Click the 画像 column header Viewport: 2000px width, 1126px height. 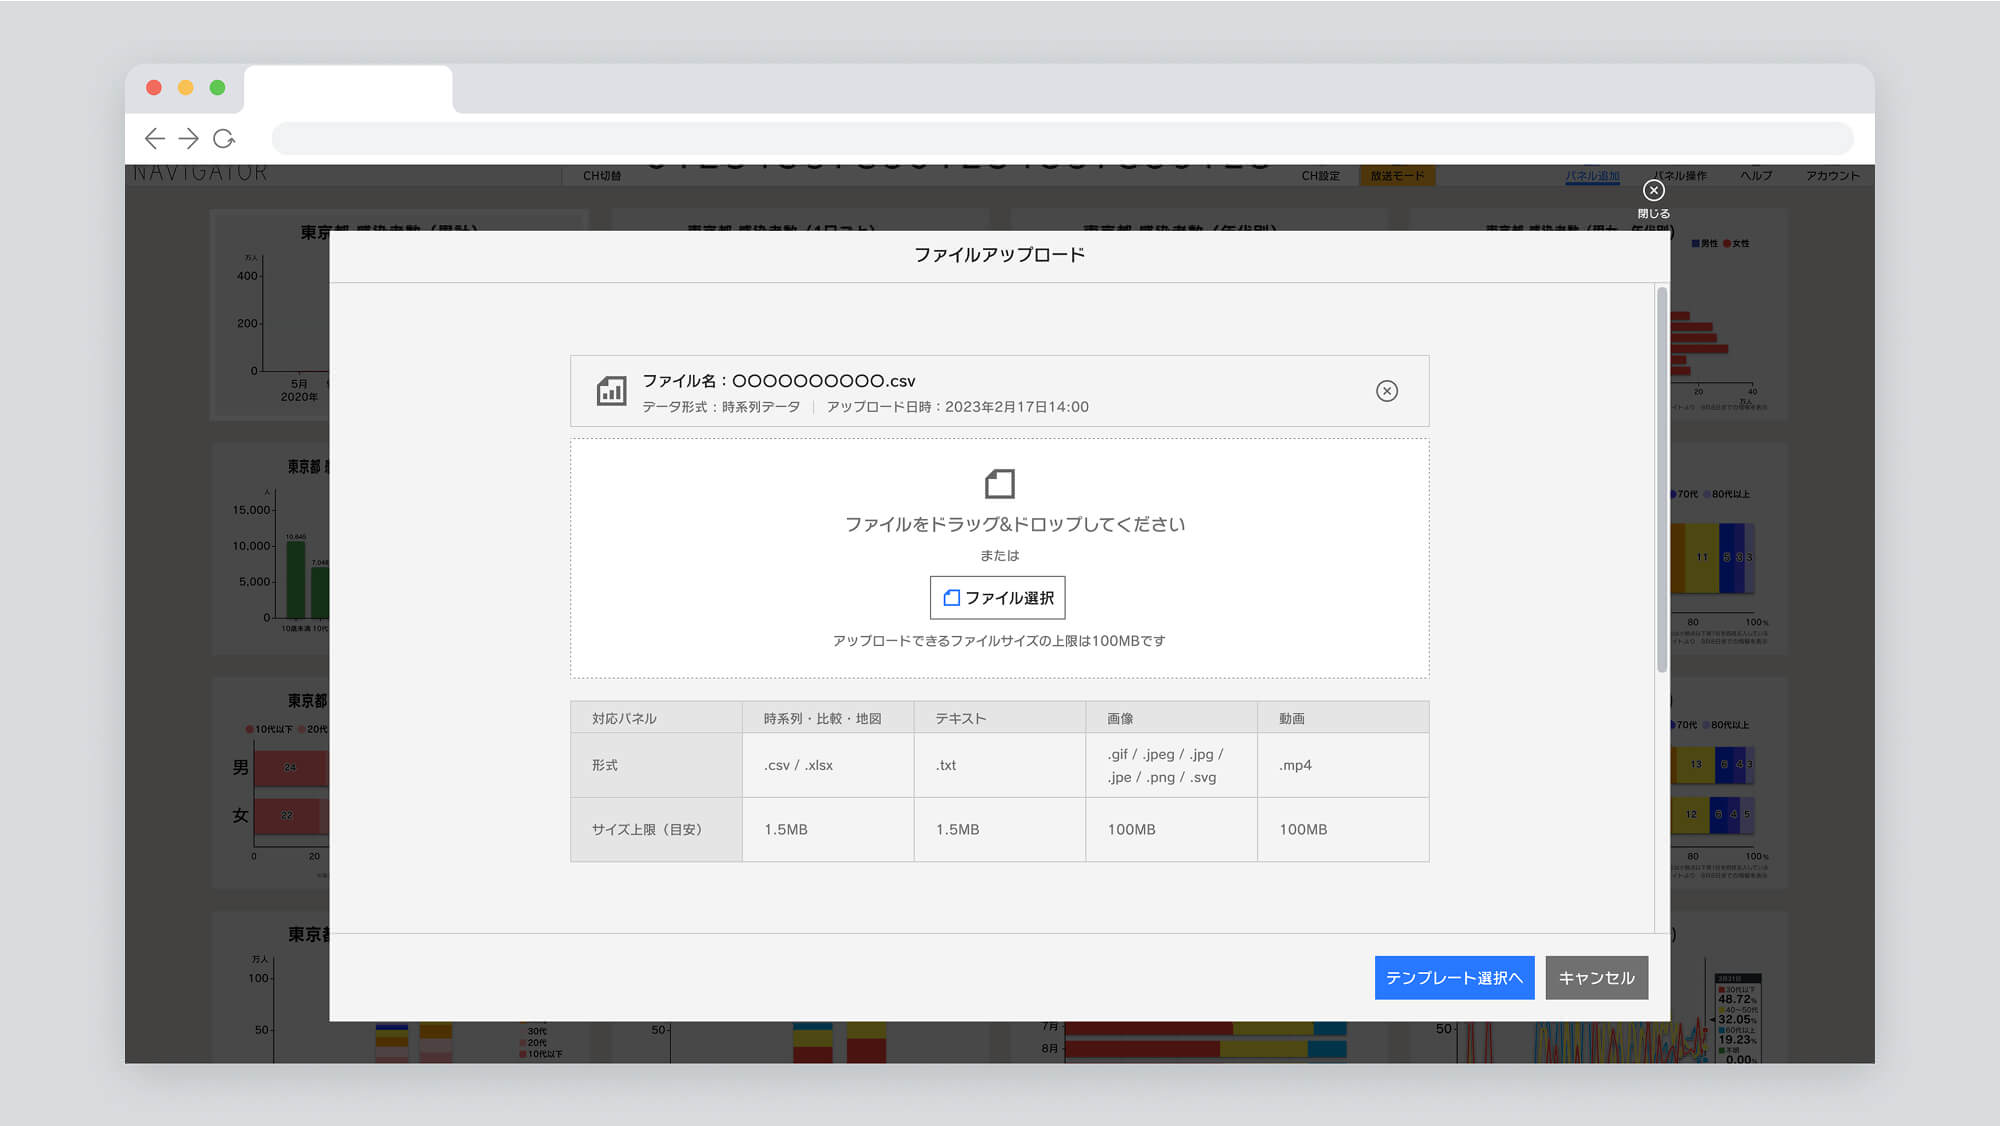coord(1171,718)
